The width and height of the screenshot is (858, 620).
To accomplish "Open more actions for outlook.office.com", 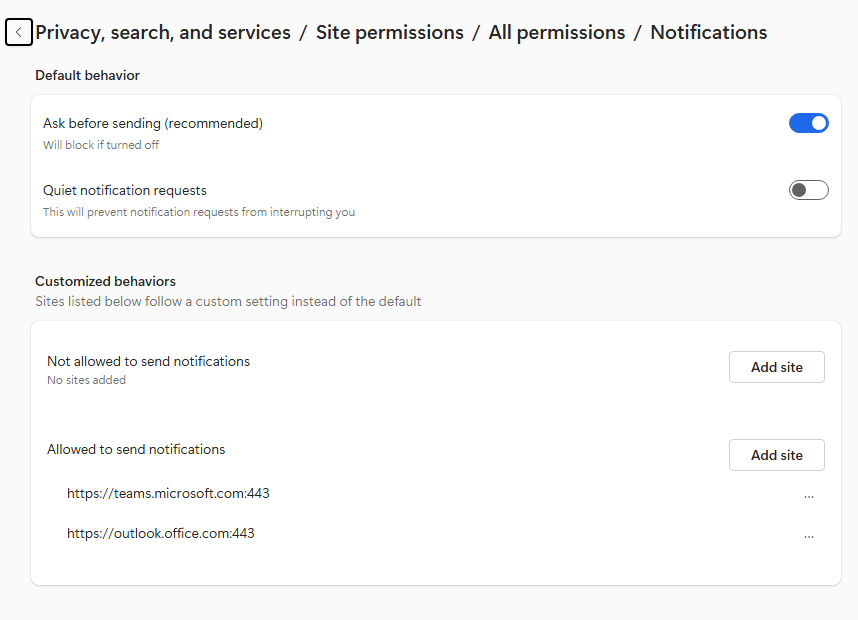I will coord(809,533).
